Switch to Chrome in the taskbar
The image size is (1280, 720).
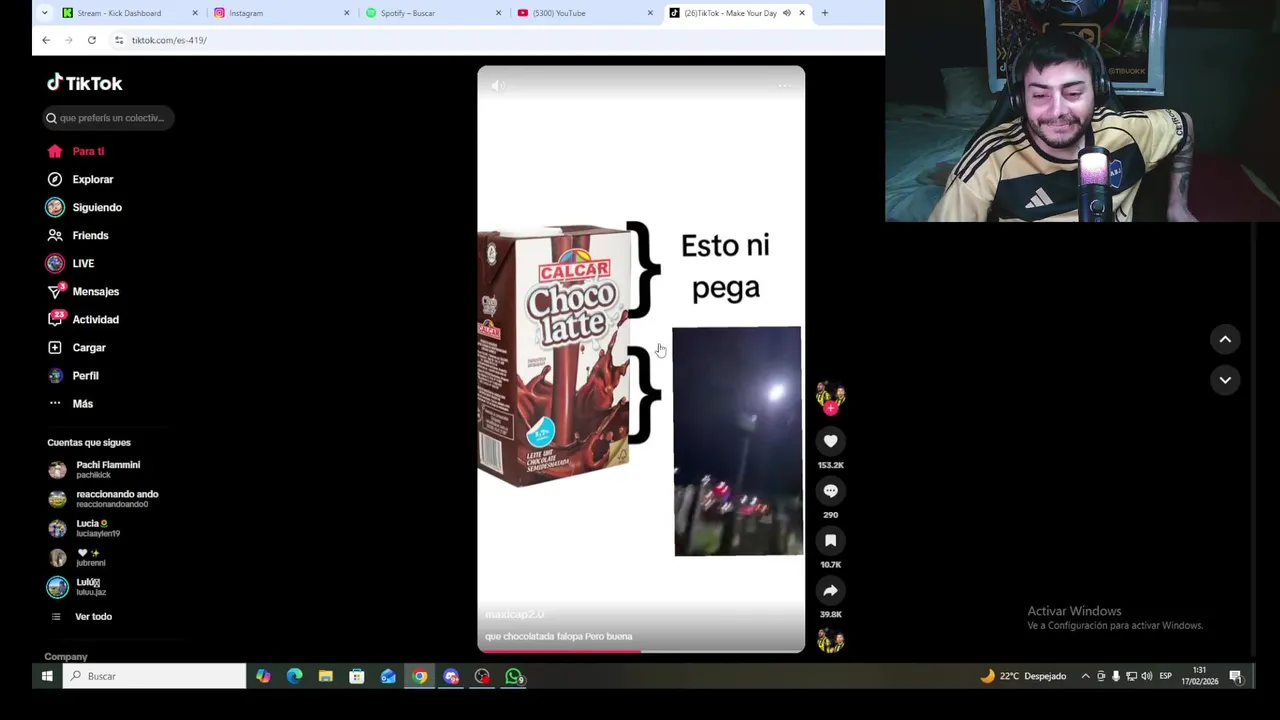tap(420, 676)
